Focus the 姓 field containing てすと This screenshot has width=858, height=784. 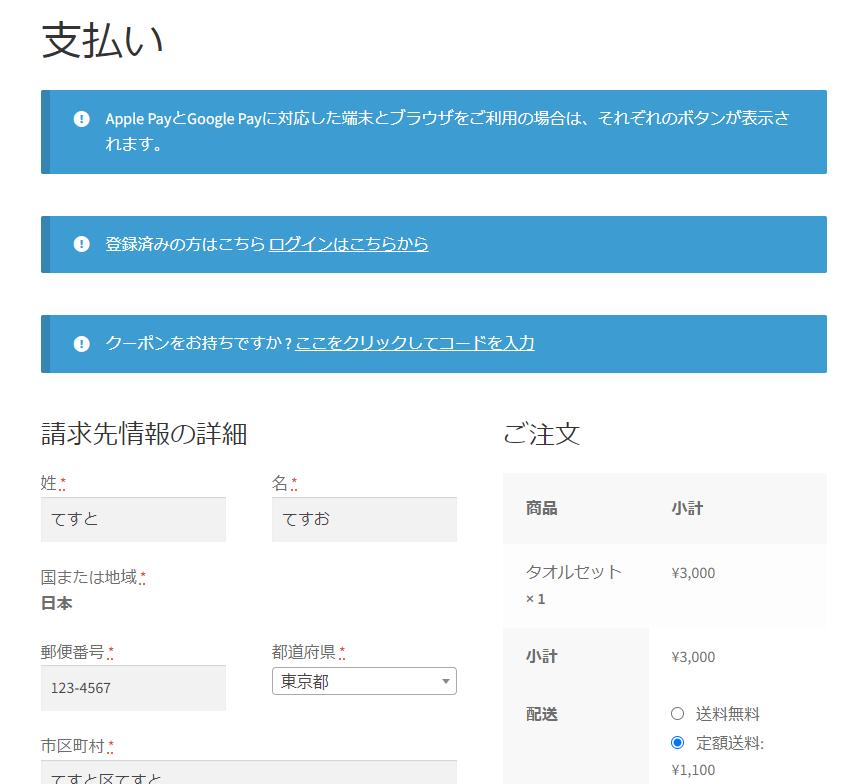coord(133,519)
